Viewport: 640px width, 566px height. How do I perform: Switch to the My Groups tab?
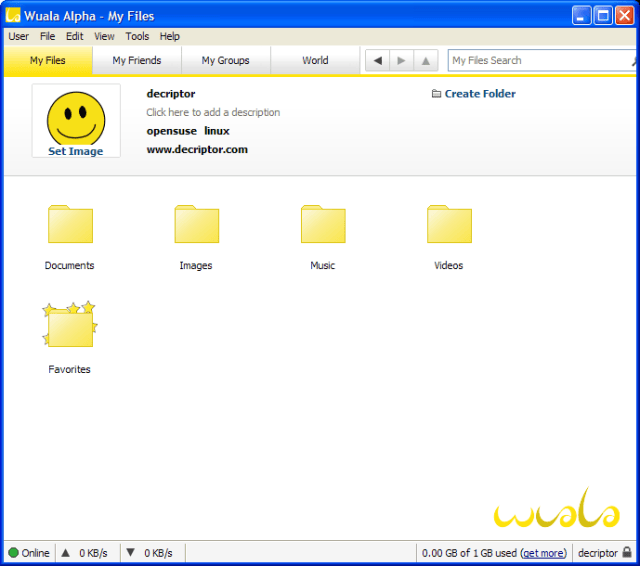pos(226,60)
